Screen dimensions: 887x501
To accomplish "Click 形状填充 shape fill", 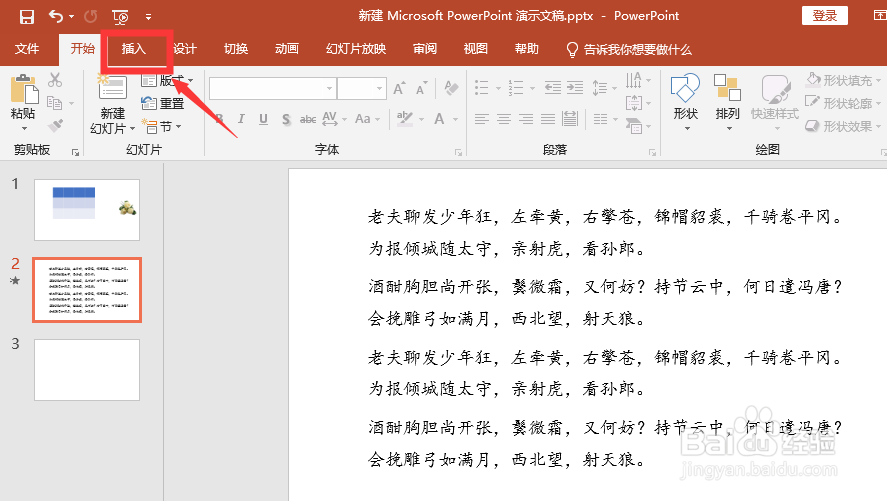I will click(x=843, y=81).
